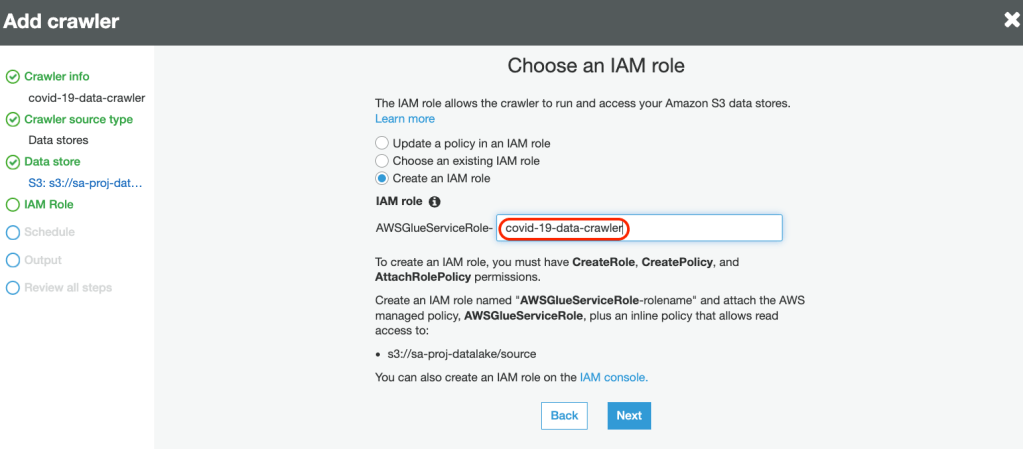Click the Review all steps circle icon
1023x449 pixels.
click(x=13, y=288)
